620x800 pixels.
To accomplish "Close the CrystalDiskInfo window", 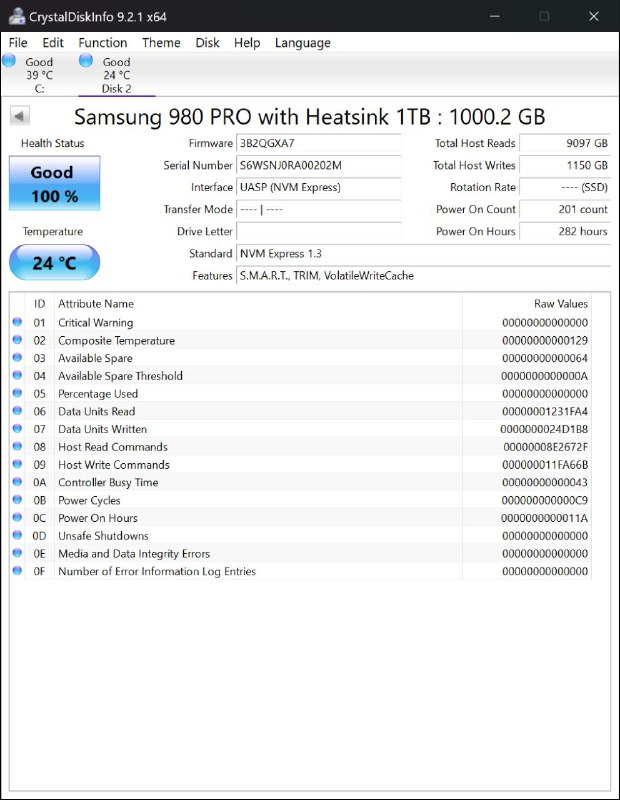I will tap(593, 16).
